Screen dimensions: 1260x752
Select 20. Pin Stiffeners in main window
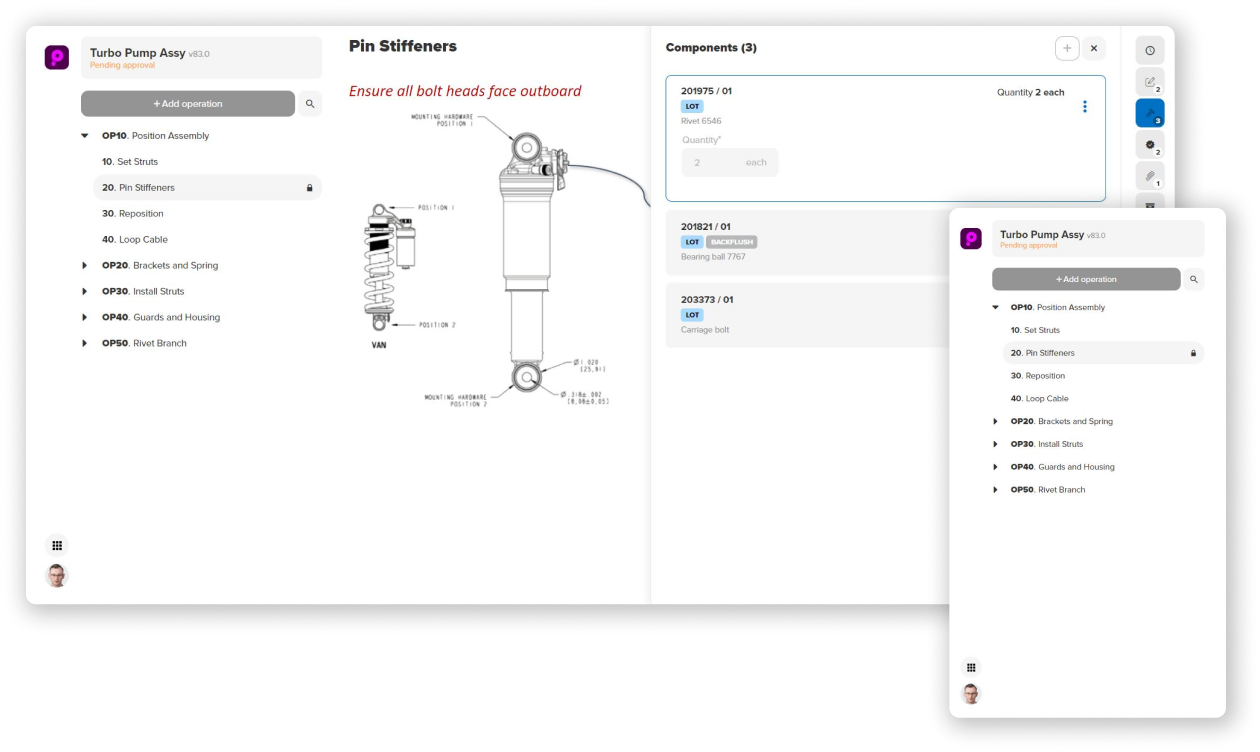[208, 188]
